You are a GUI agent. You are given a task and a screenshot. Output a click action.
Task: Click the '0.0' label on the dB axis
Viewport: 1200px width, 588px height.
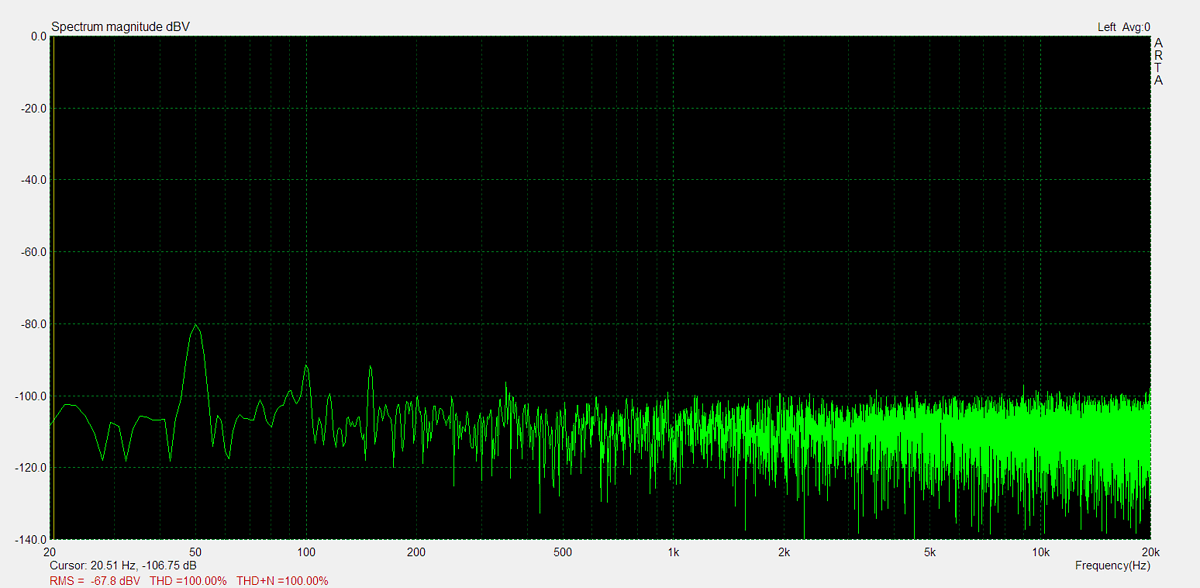pos(38,36)
